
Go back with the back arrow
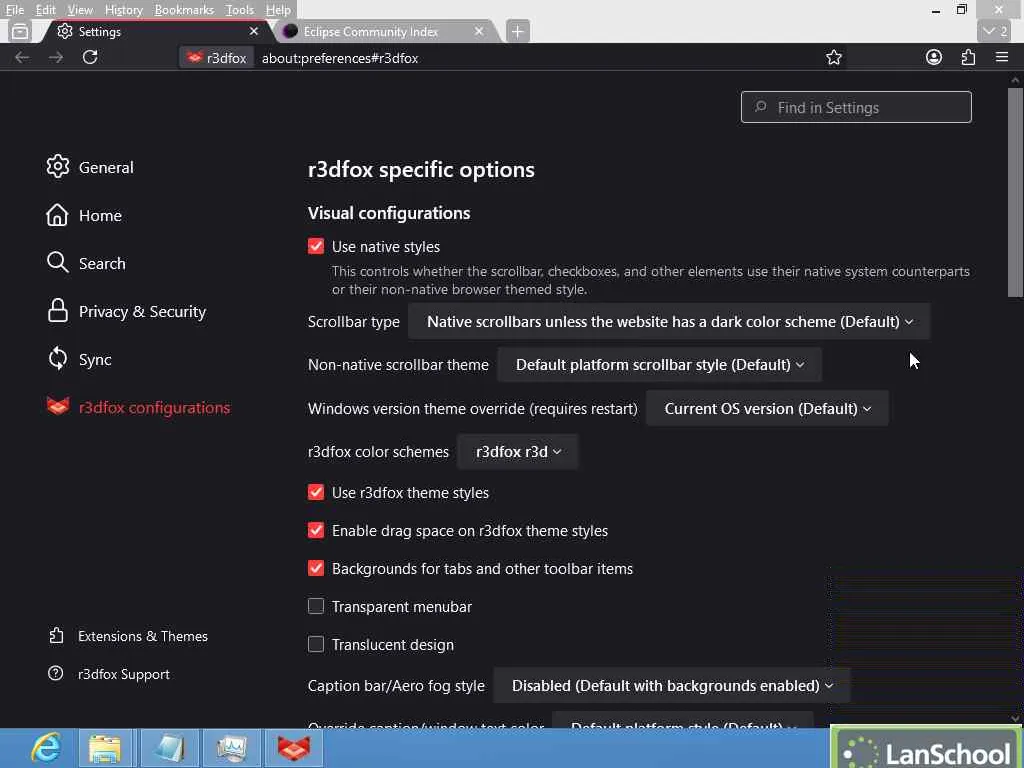coord(22,57)
